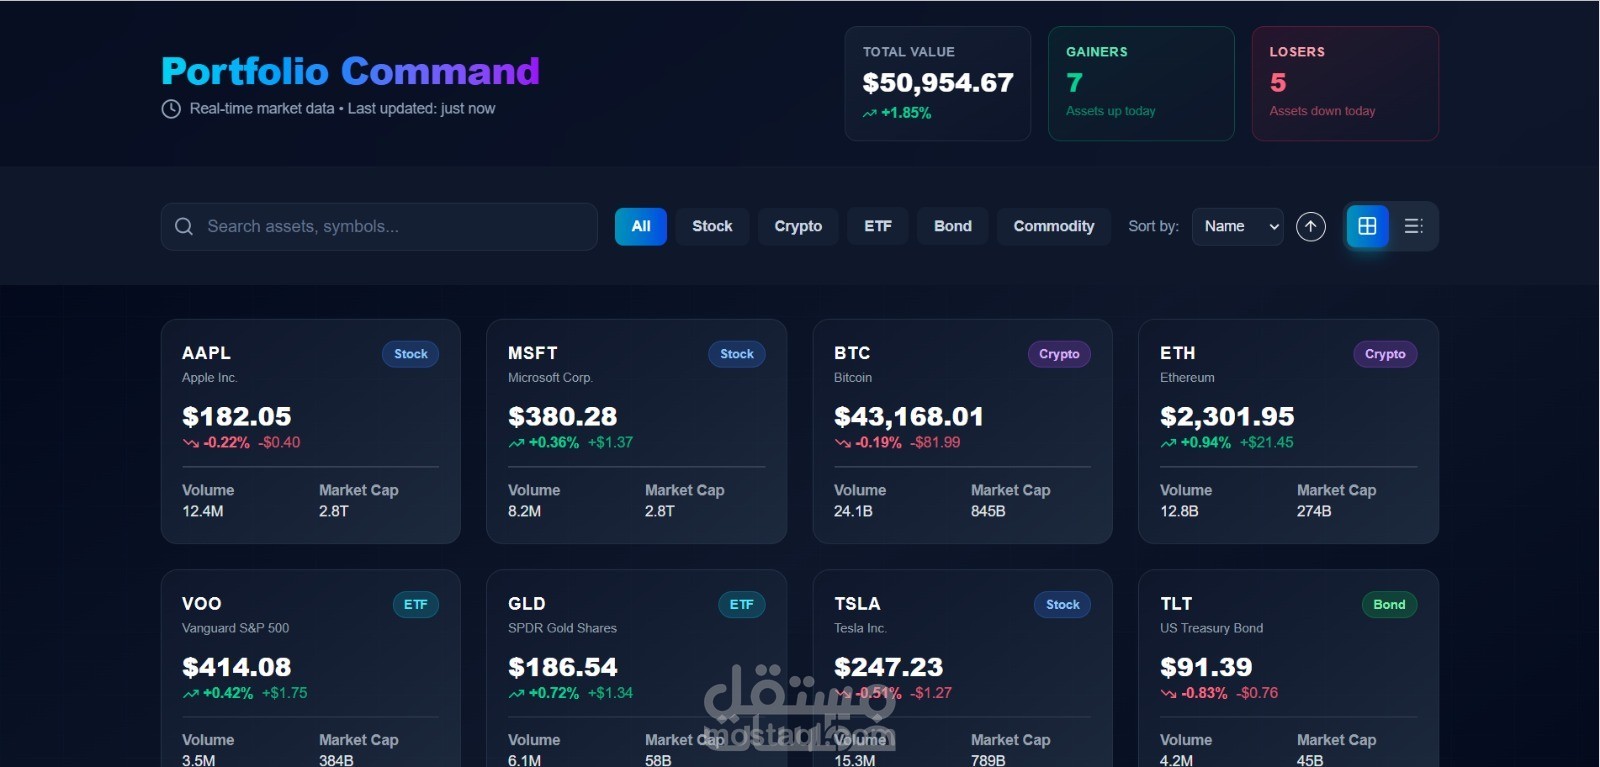Click the ETF badge on VOO card
Screen dimensions: 1600x767
point(415,604)
